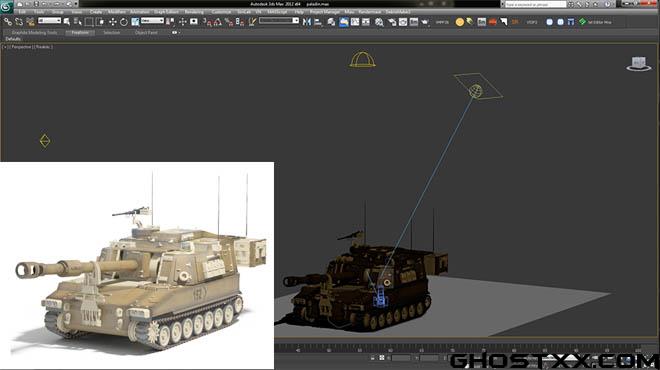Select the Select and Link tool
The width and height of the screenshot is (660, 370).
(8, 21)
